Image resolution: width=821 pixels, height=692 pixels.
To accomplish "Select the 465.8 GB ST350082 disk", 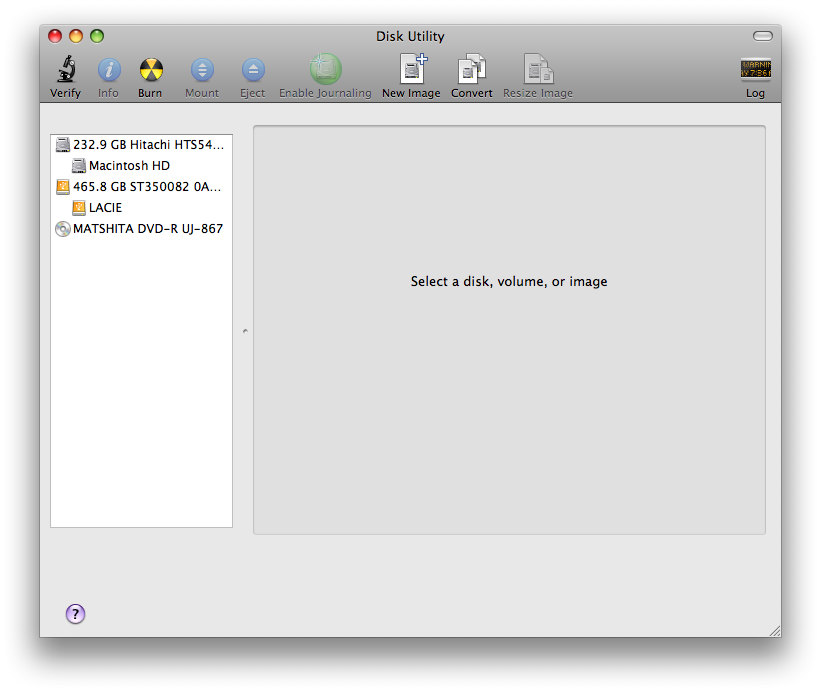I will tap(147, 187).
